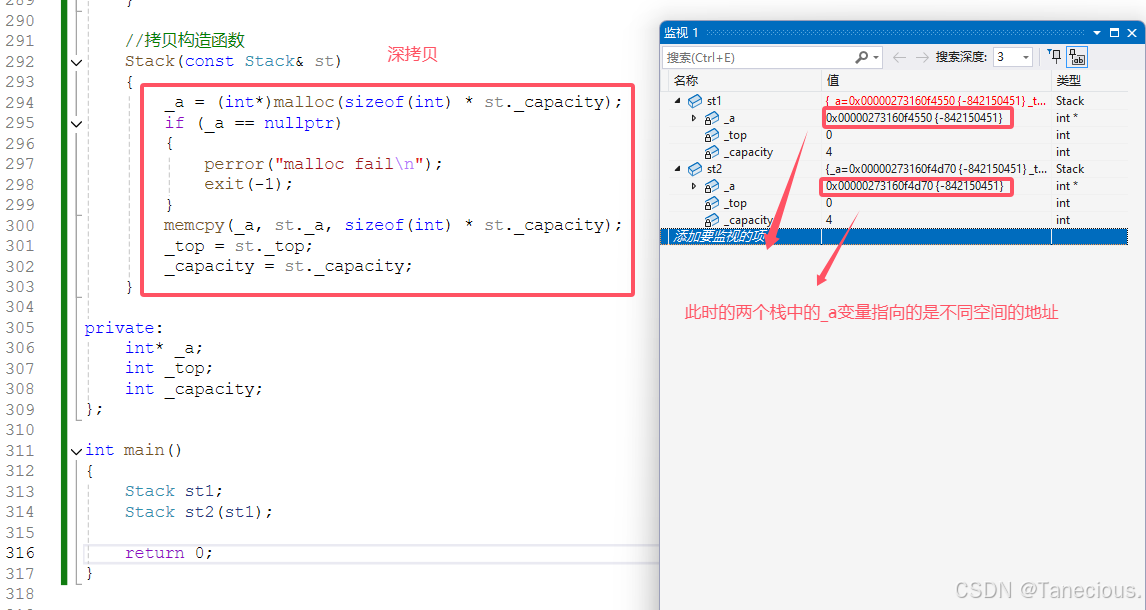Click the 添加要监视的项 add watch row
This screenshot has height=610, width=1146.
coord(893,236)
